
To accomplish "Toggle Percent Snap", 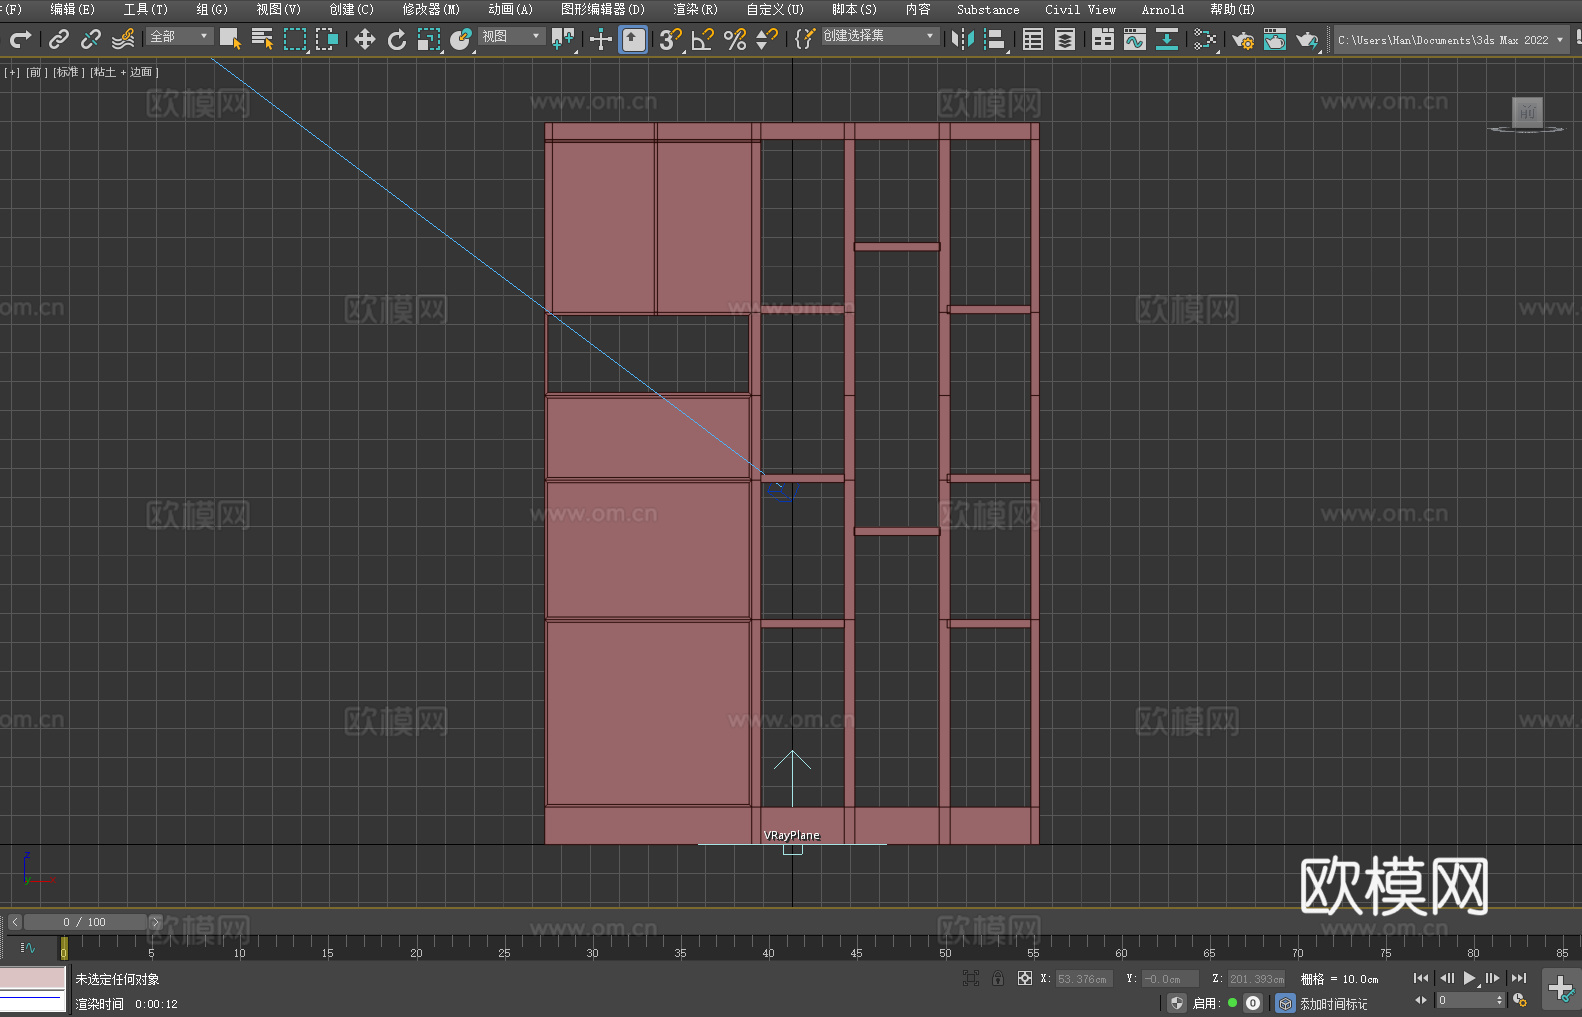I will pos(735,39).
